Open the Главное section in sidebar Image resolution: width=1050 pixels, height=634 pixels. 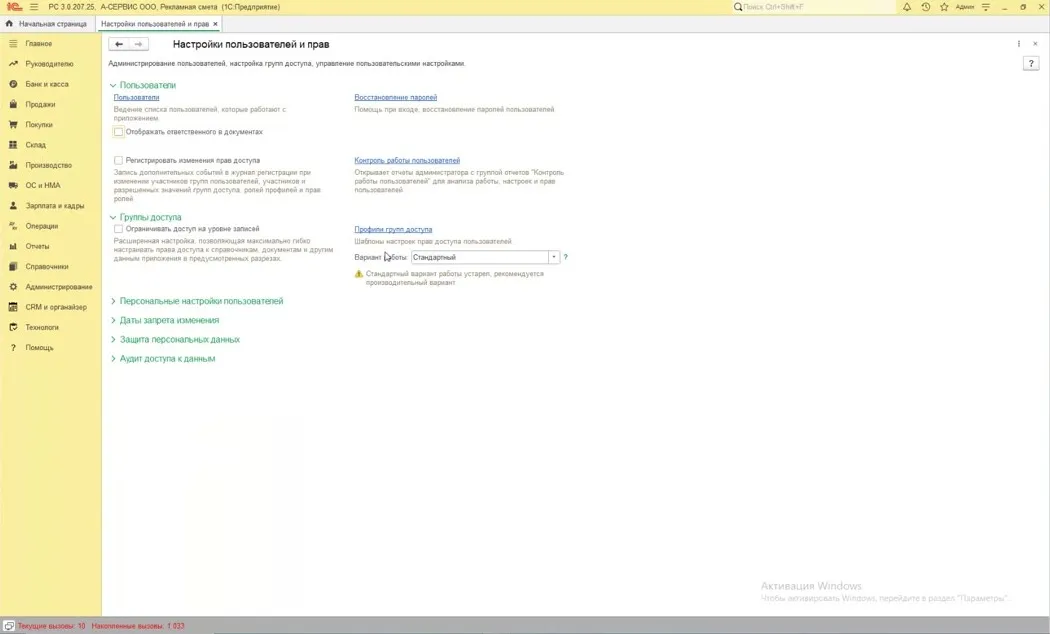click(x=39, y=44)
